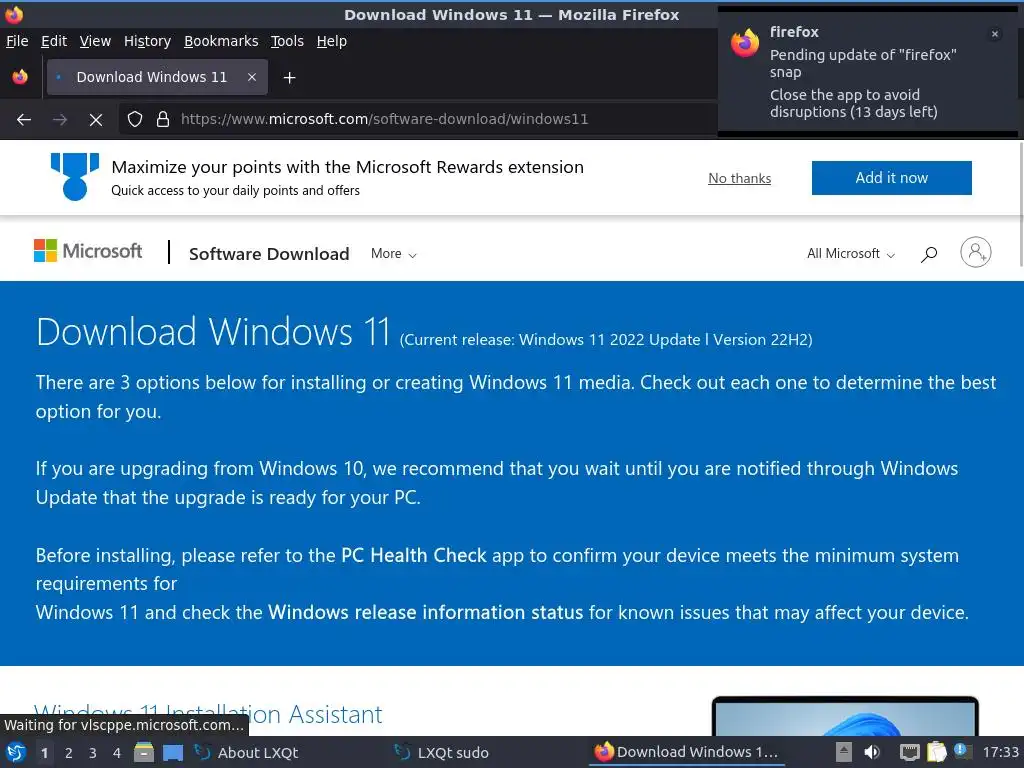Open the Microsoft logo home link
1024x768 pixels.
coord(88,251)
